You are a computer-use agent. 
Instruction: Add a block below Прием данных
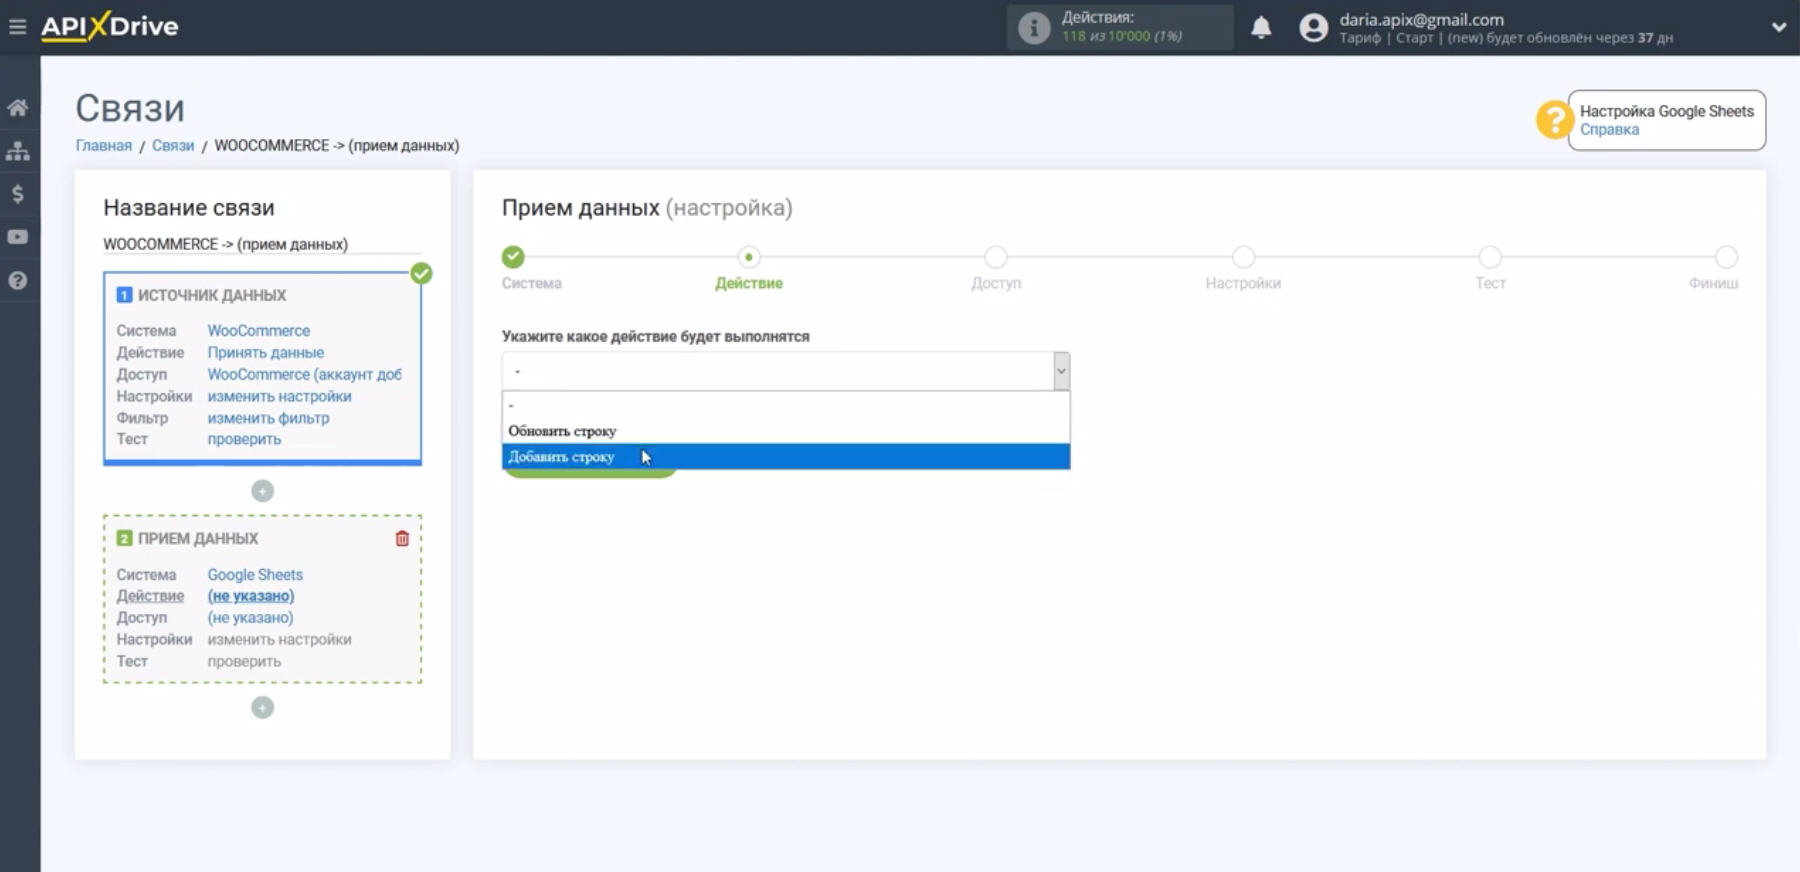point(262,708)
